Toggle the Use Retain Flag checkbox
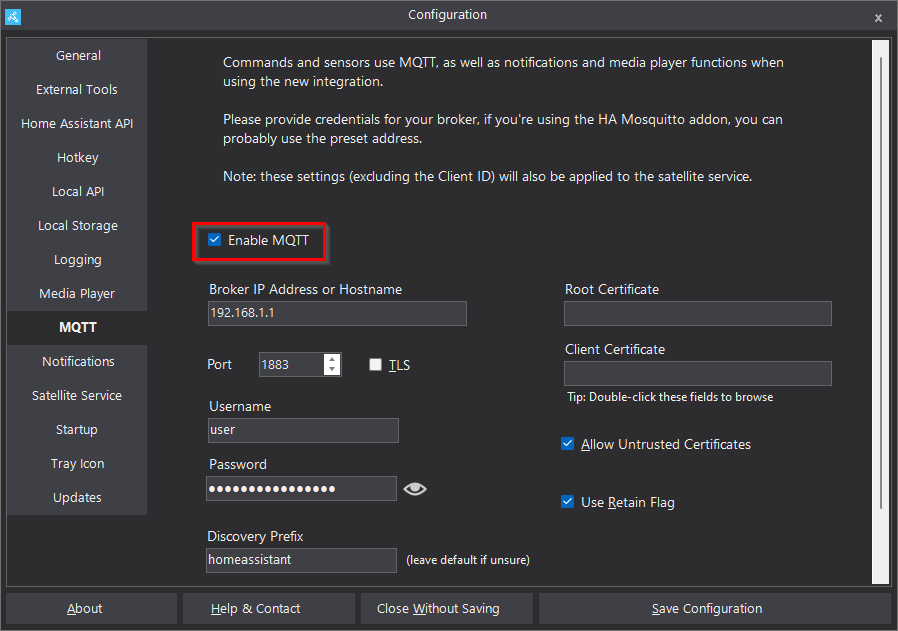Image resolution: width=898 pixels, height=631 pixels. [568, 502]
